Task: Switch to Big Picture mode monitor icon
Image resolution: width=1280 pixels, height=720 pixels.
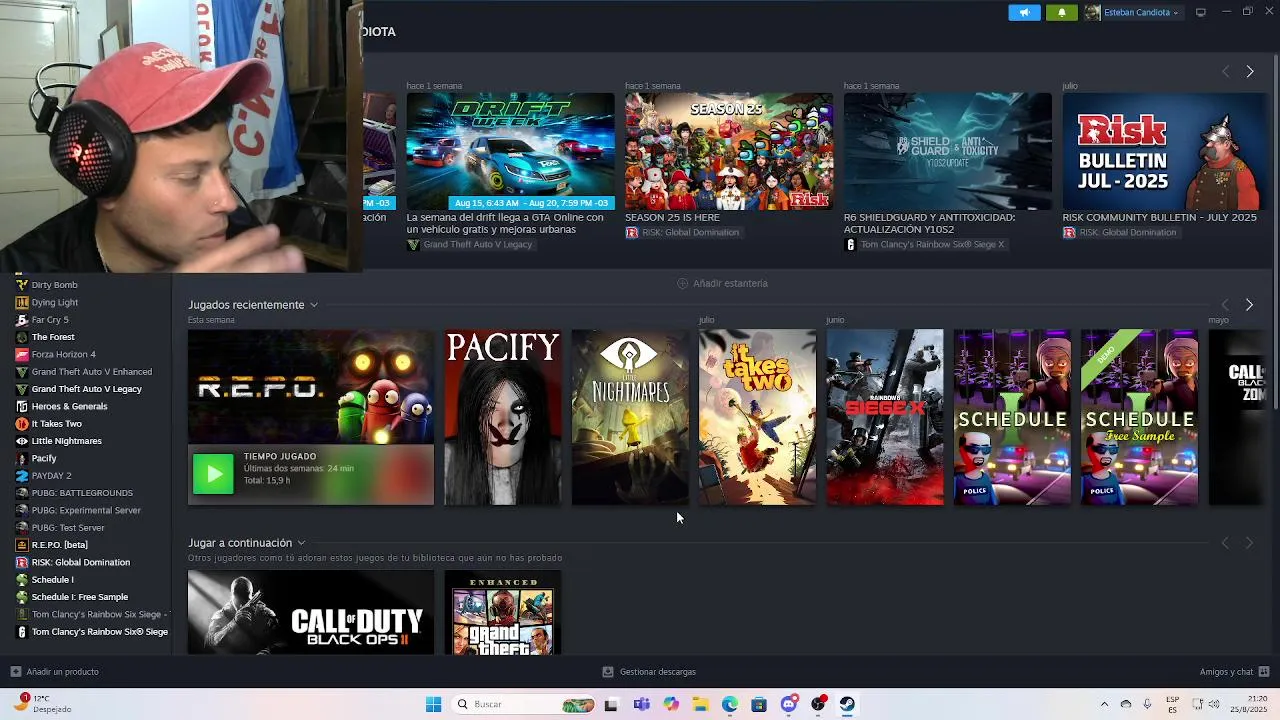Action: [1201, 12]
